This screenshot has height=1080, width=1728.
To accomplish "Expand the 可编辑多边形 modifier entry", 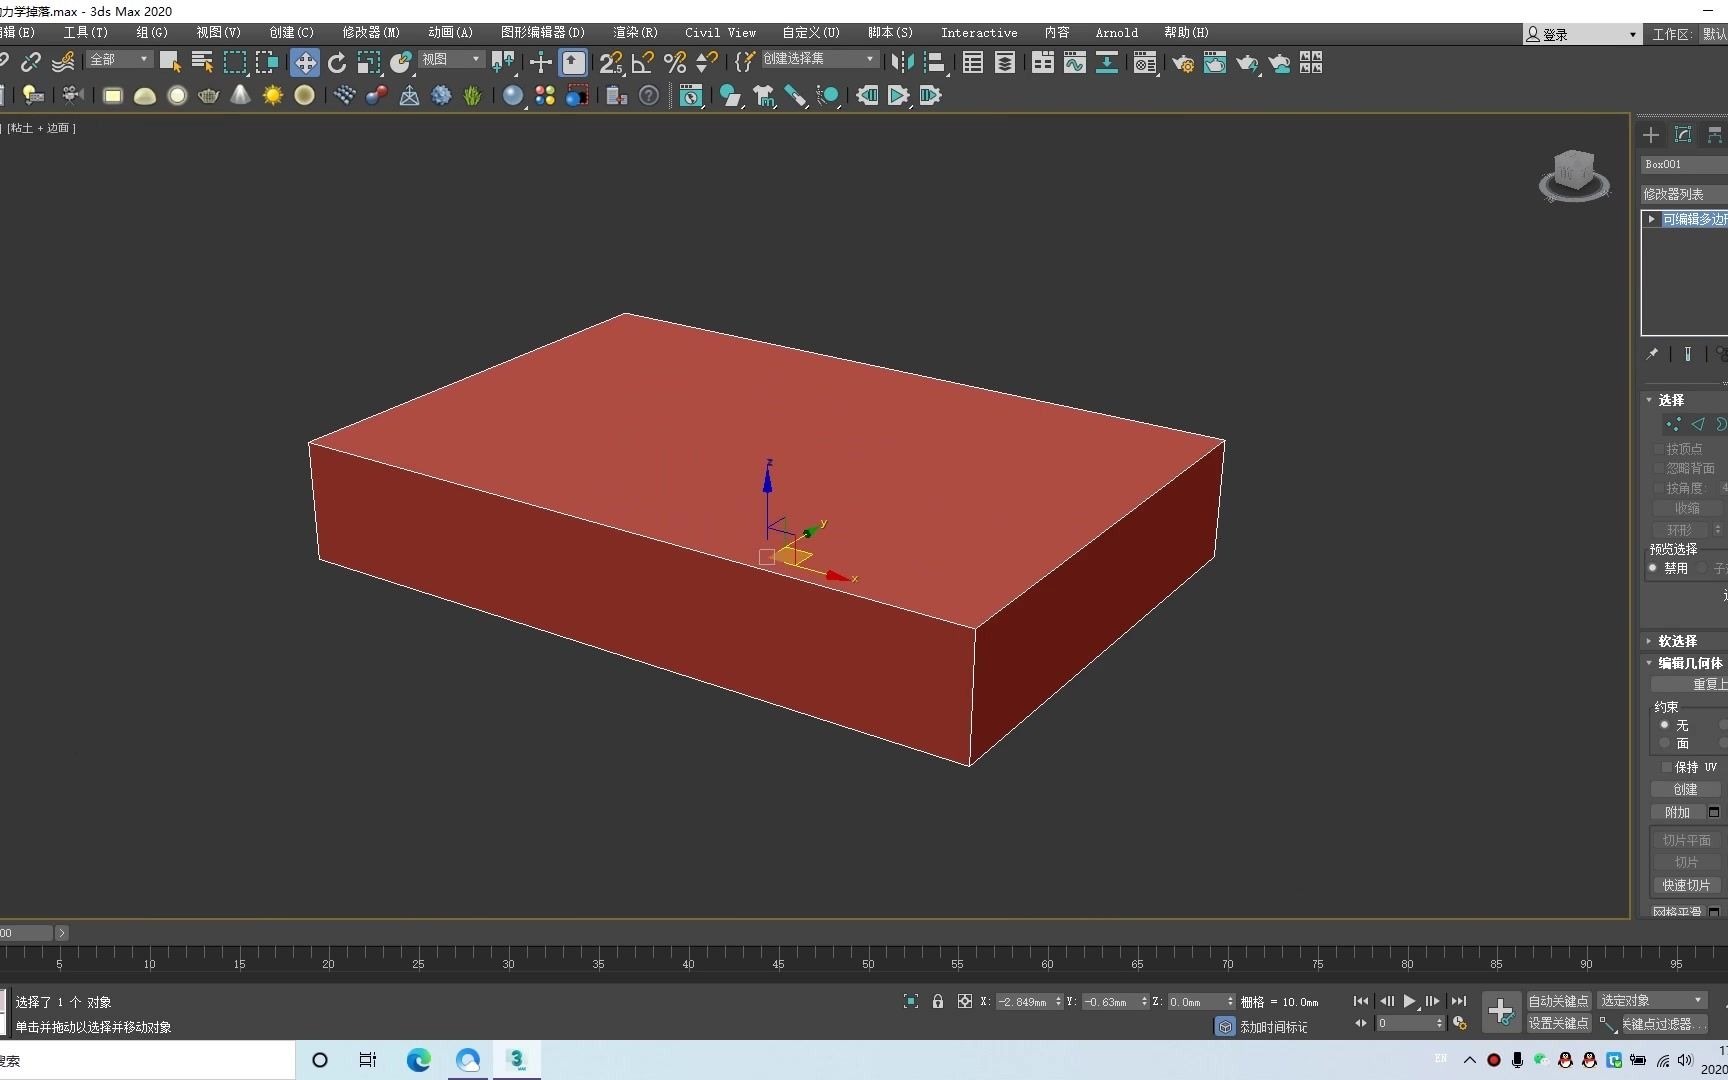I will click(1650, 218).
